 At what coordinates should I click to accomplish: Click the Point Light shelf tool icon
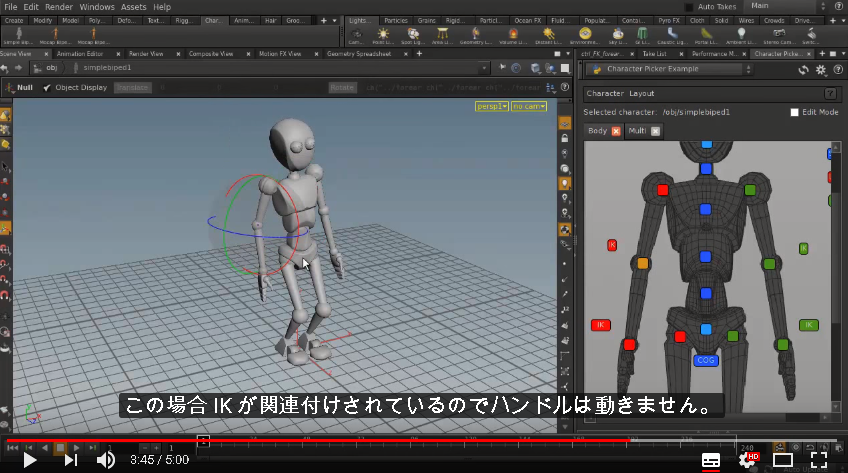(x=383, y=34)
